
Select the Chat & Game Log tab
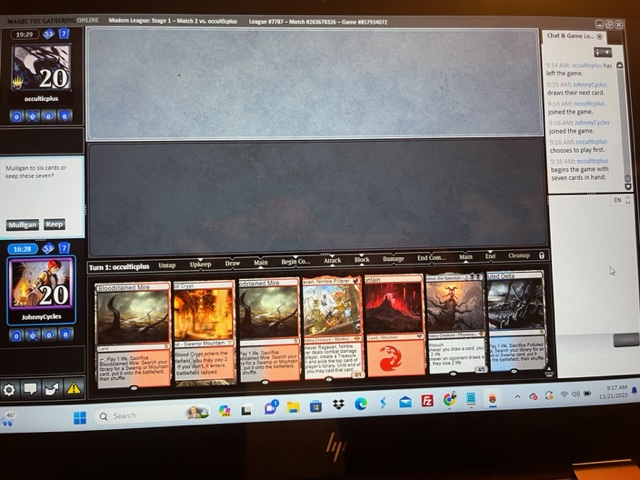571,35
